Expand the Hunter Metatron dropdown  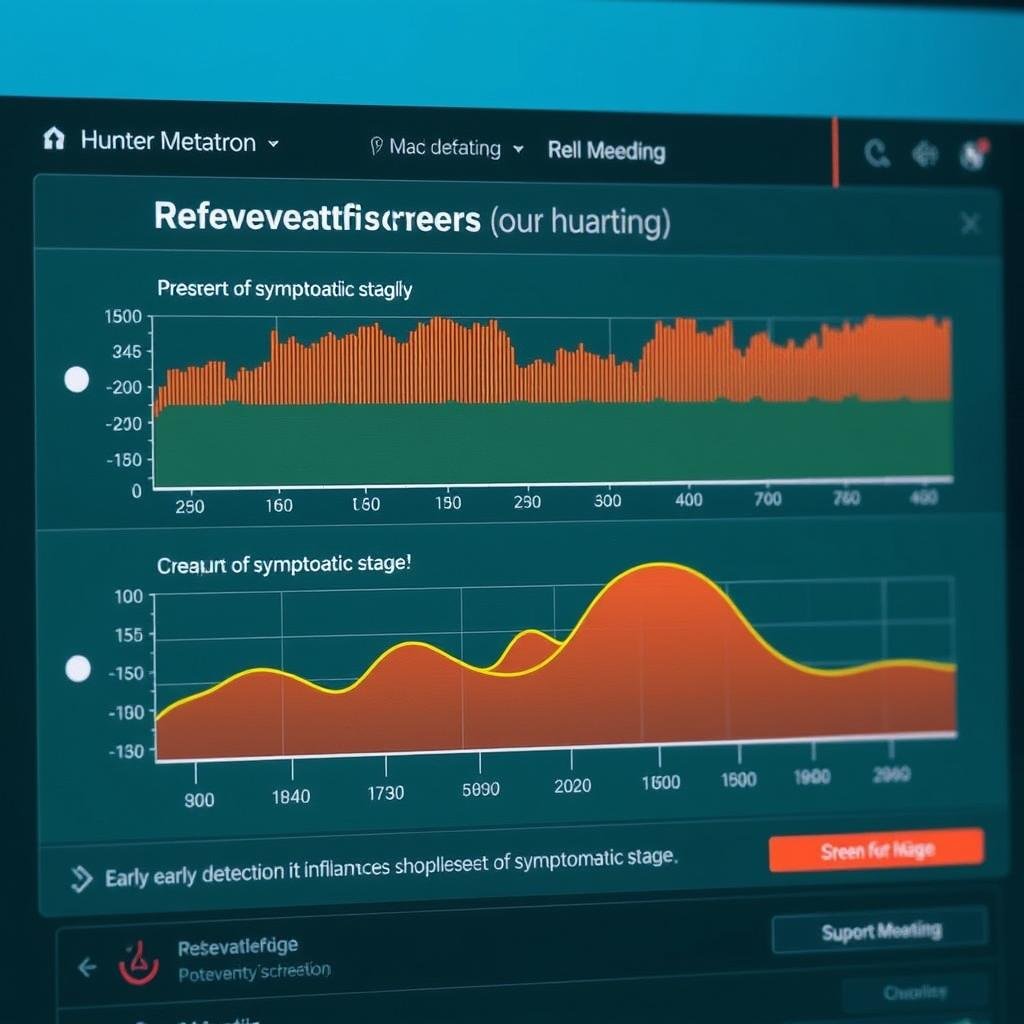click(273, 143)
